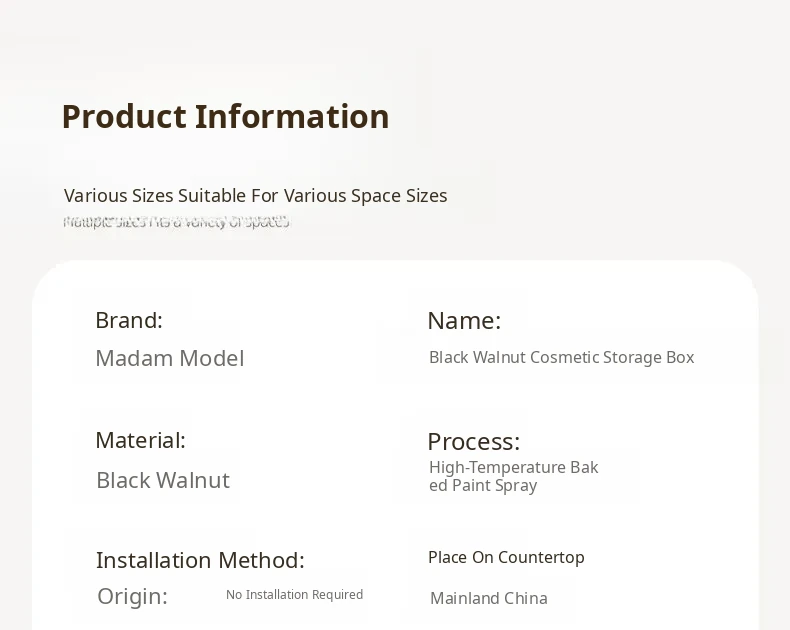Click the Product Information heading

(x=225, y=117)
